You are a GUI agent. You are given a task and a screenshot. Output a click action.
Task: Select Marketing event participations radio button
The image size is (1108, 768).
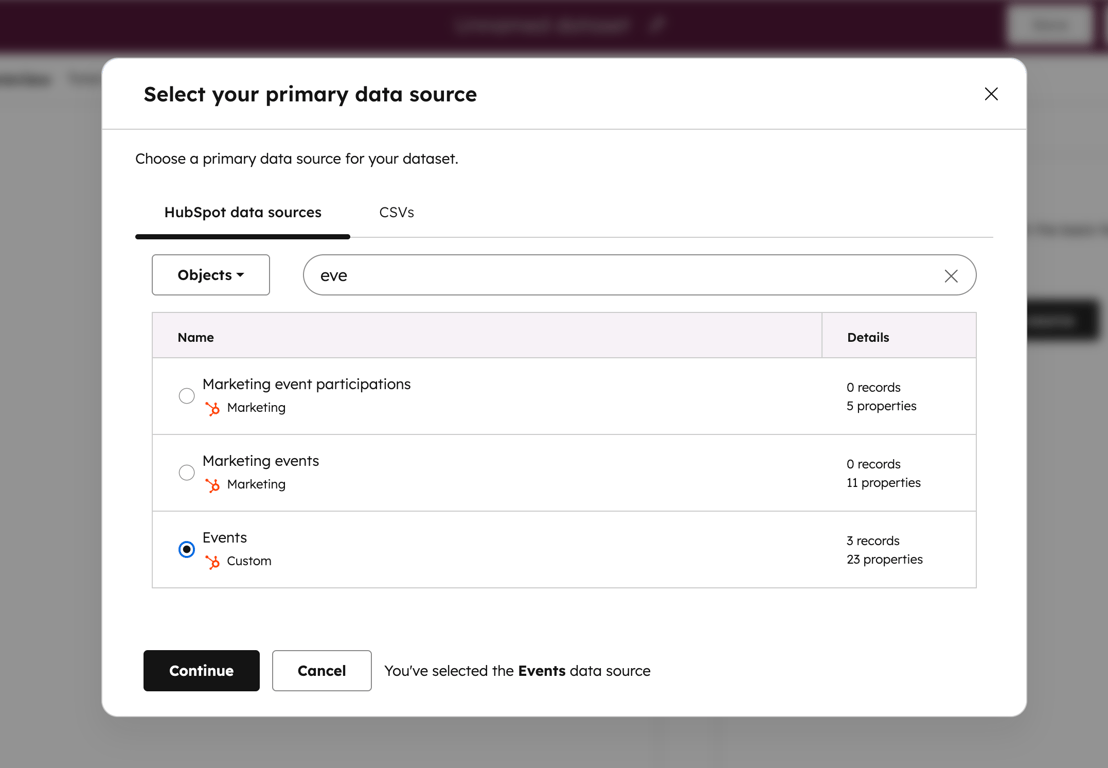187,396
